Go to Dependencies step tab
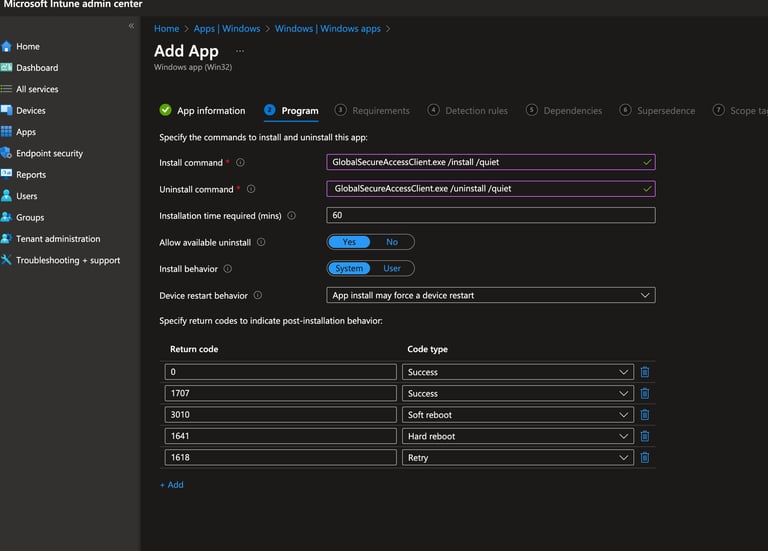Screen dimensions: 768x551 564,111
